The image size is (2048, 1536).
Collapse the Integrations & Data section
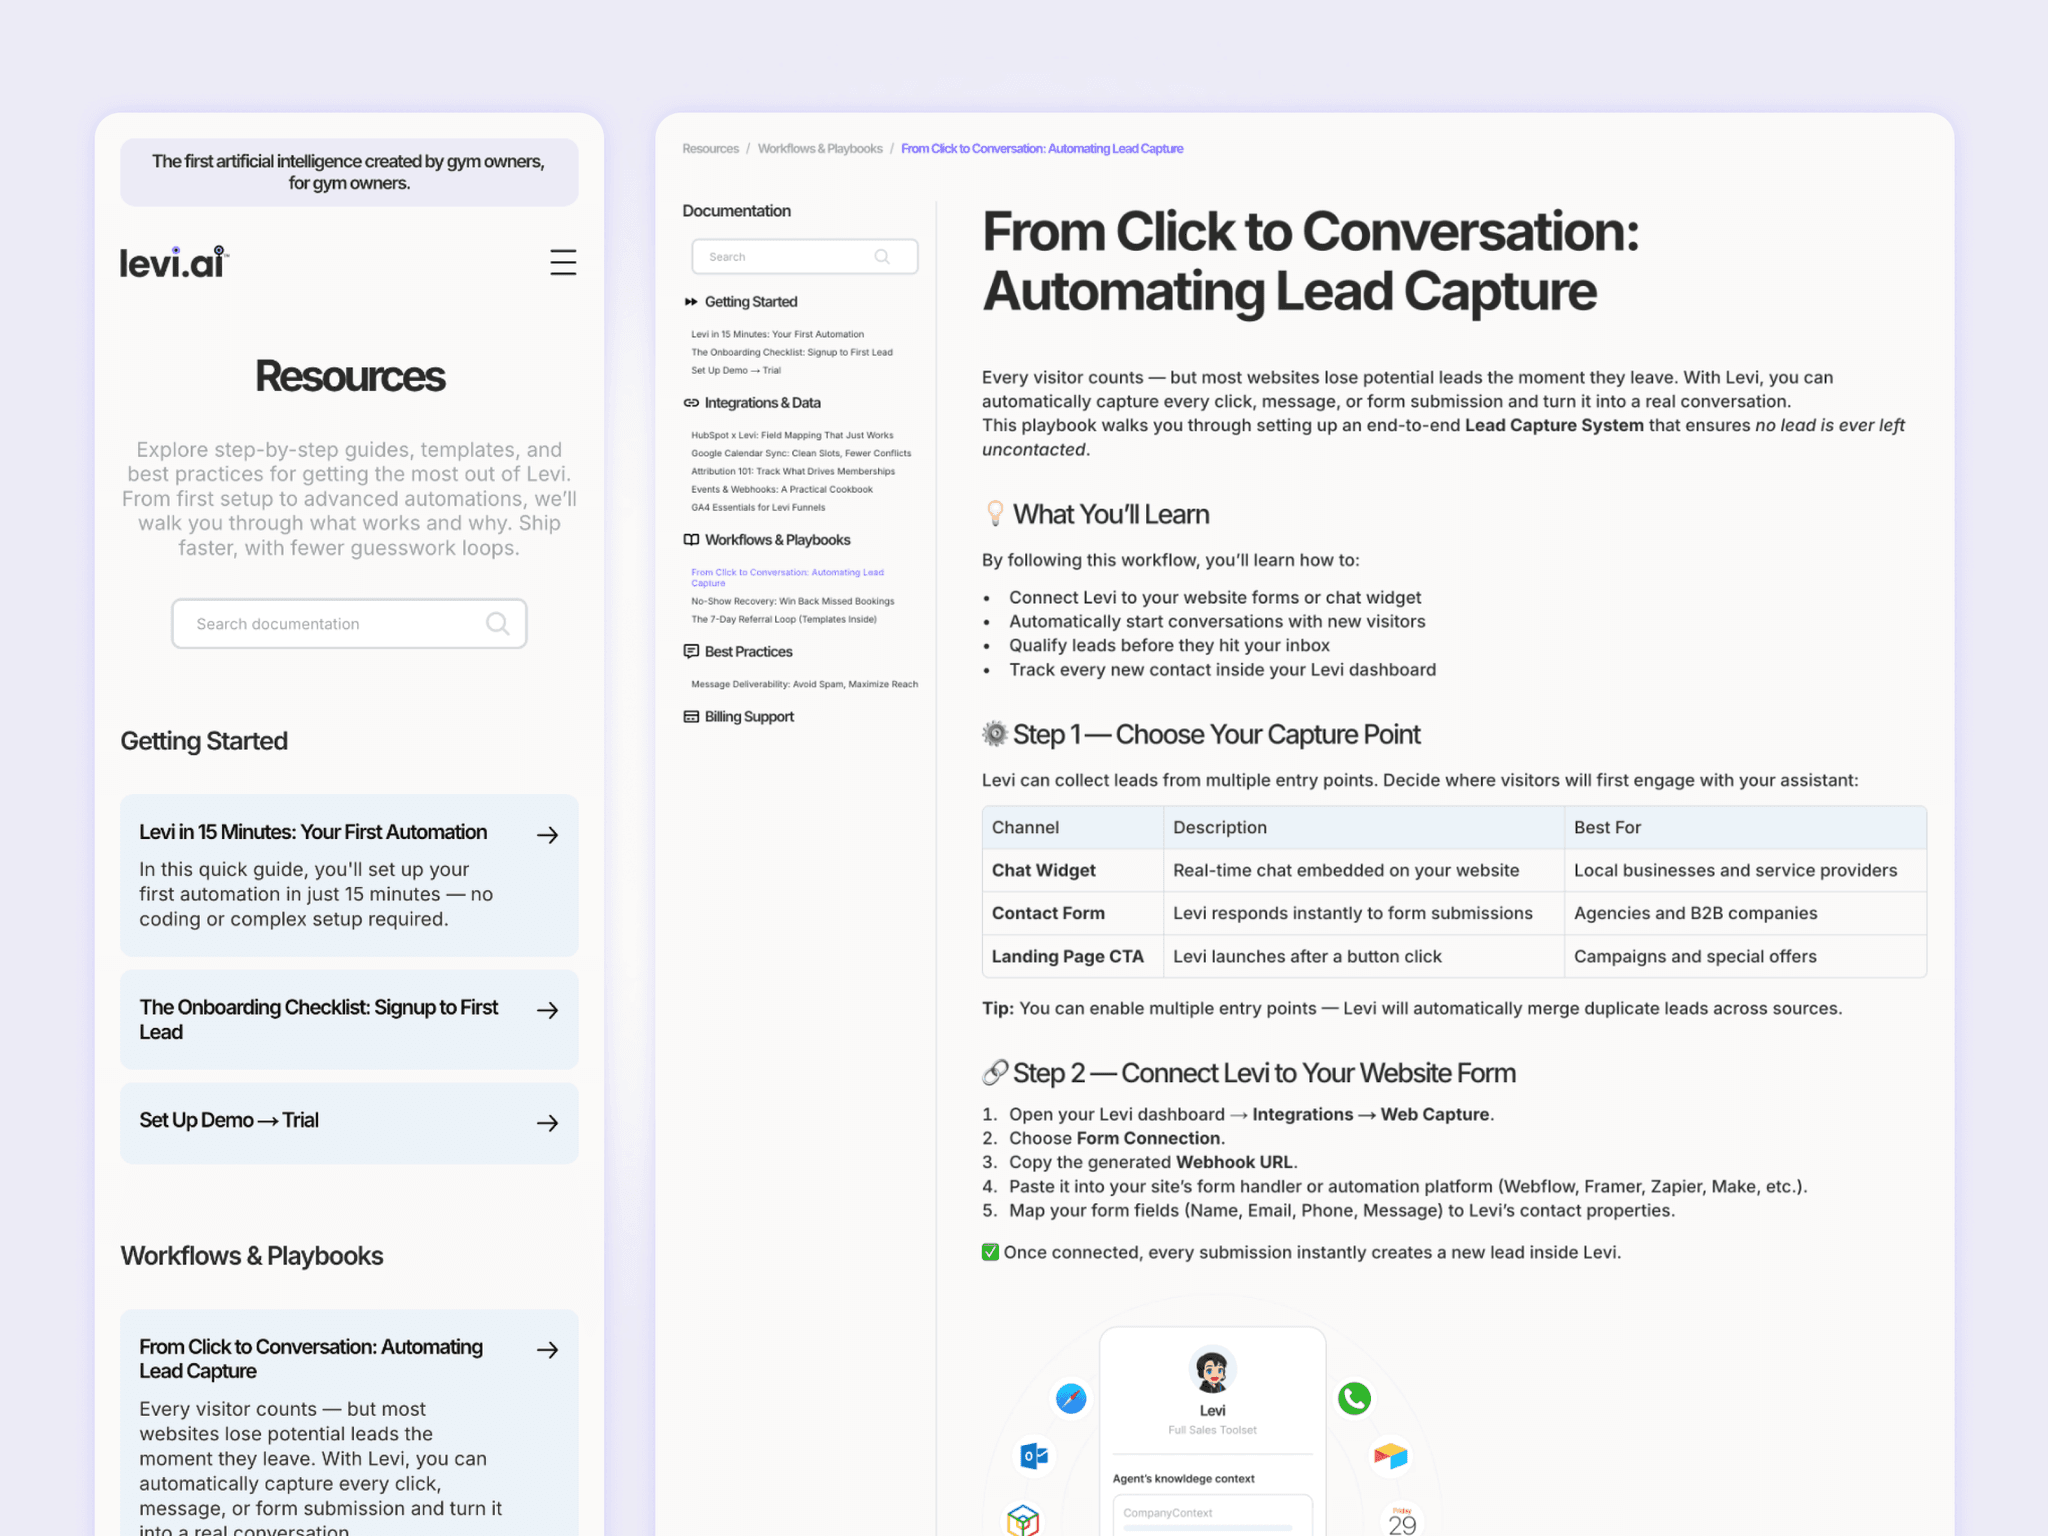coord(752,403)
